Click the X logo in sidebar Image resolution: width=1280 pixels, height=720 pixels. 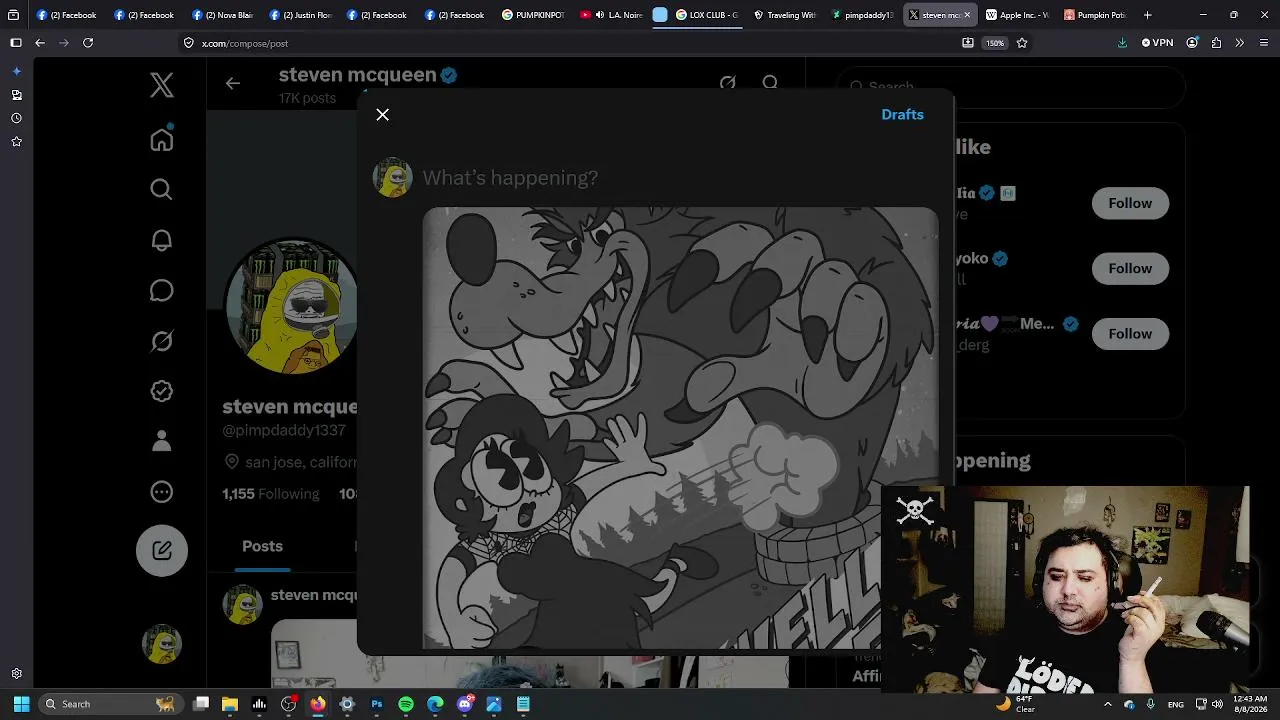tap(162, 85)
